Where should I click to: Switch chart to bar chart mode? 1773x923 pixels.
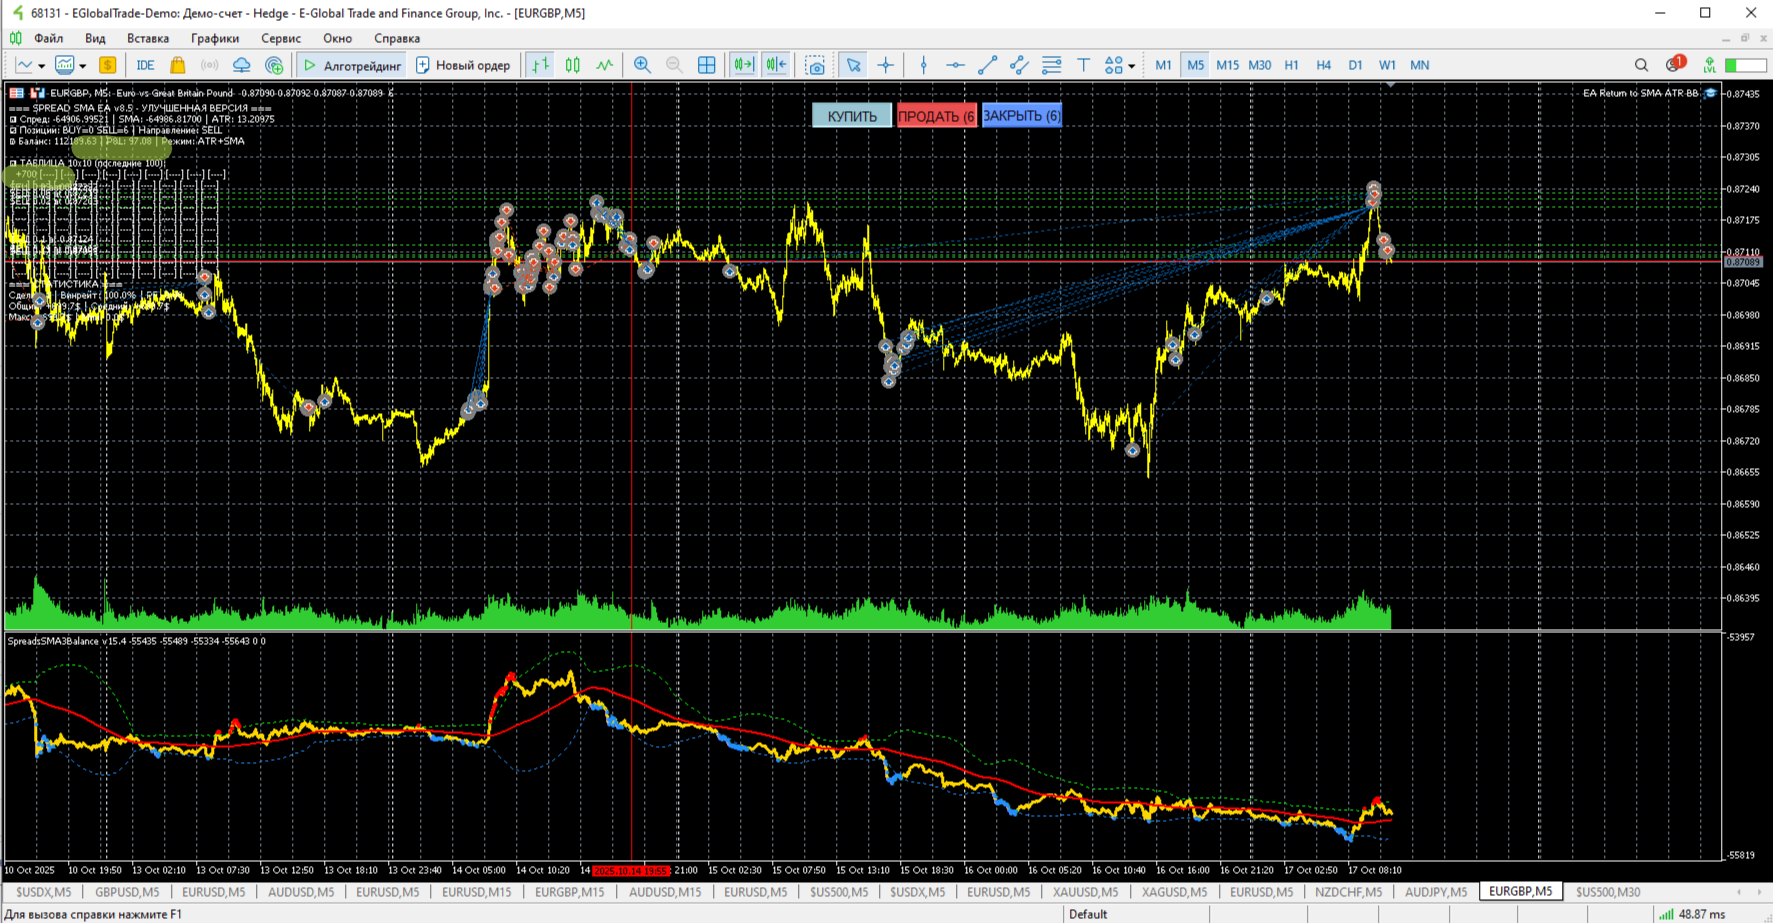point(540,65)
